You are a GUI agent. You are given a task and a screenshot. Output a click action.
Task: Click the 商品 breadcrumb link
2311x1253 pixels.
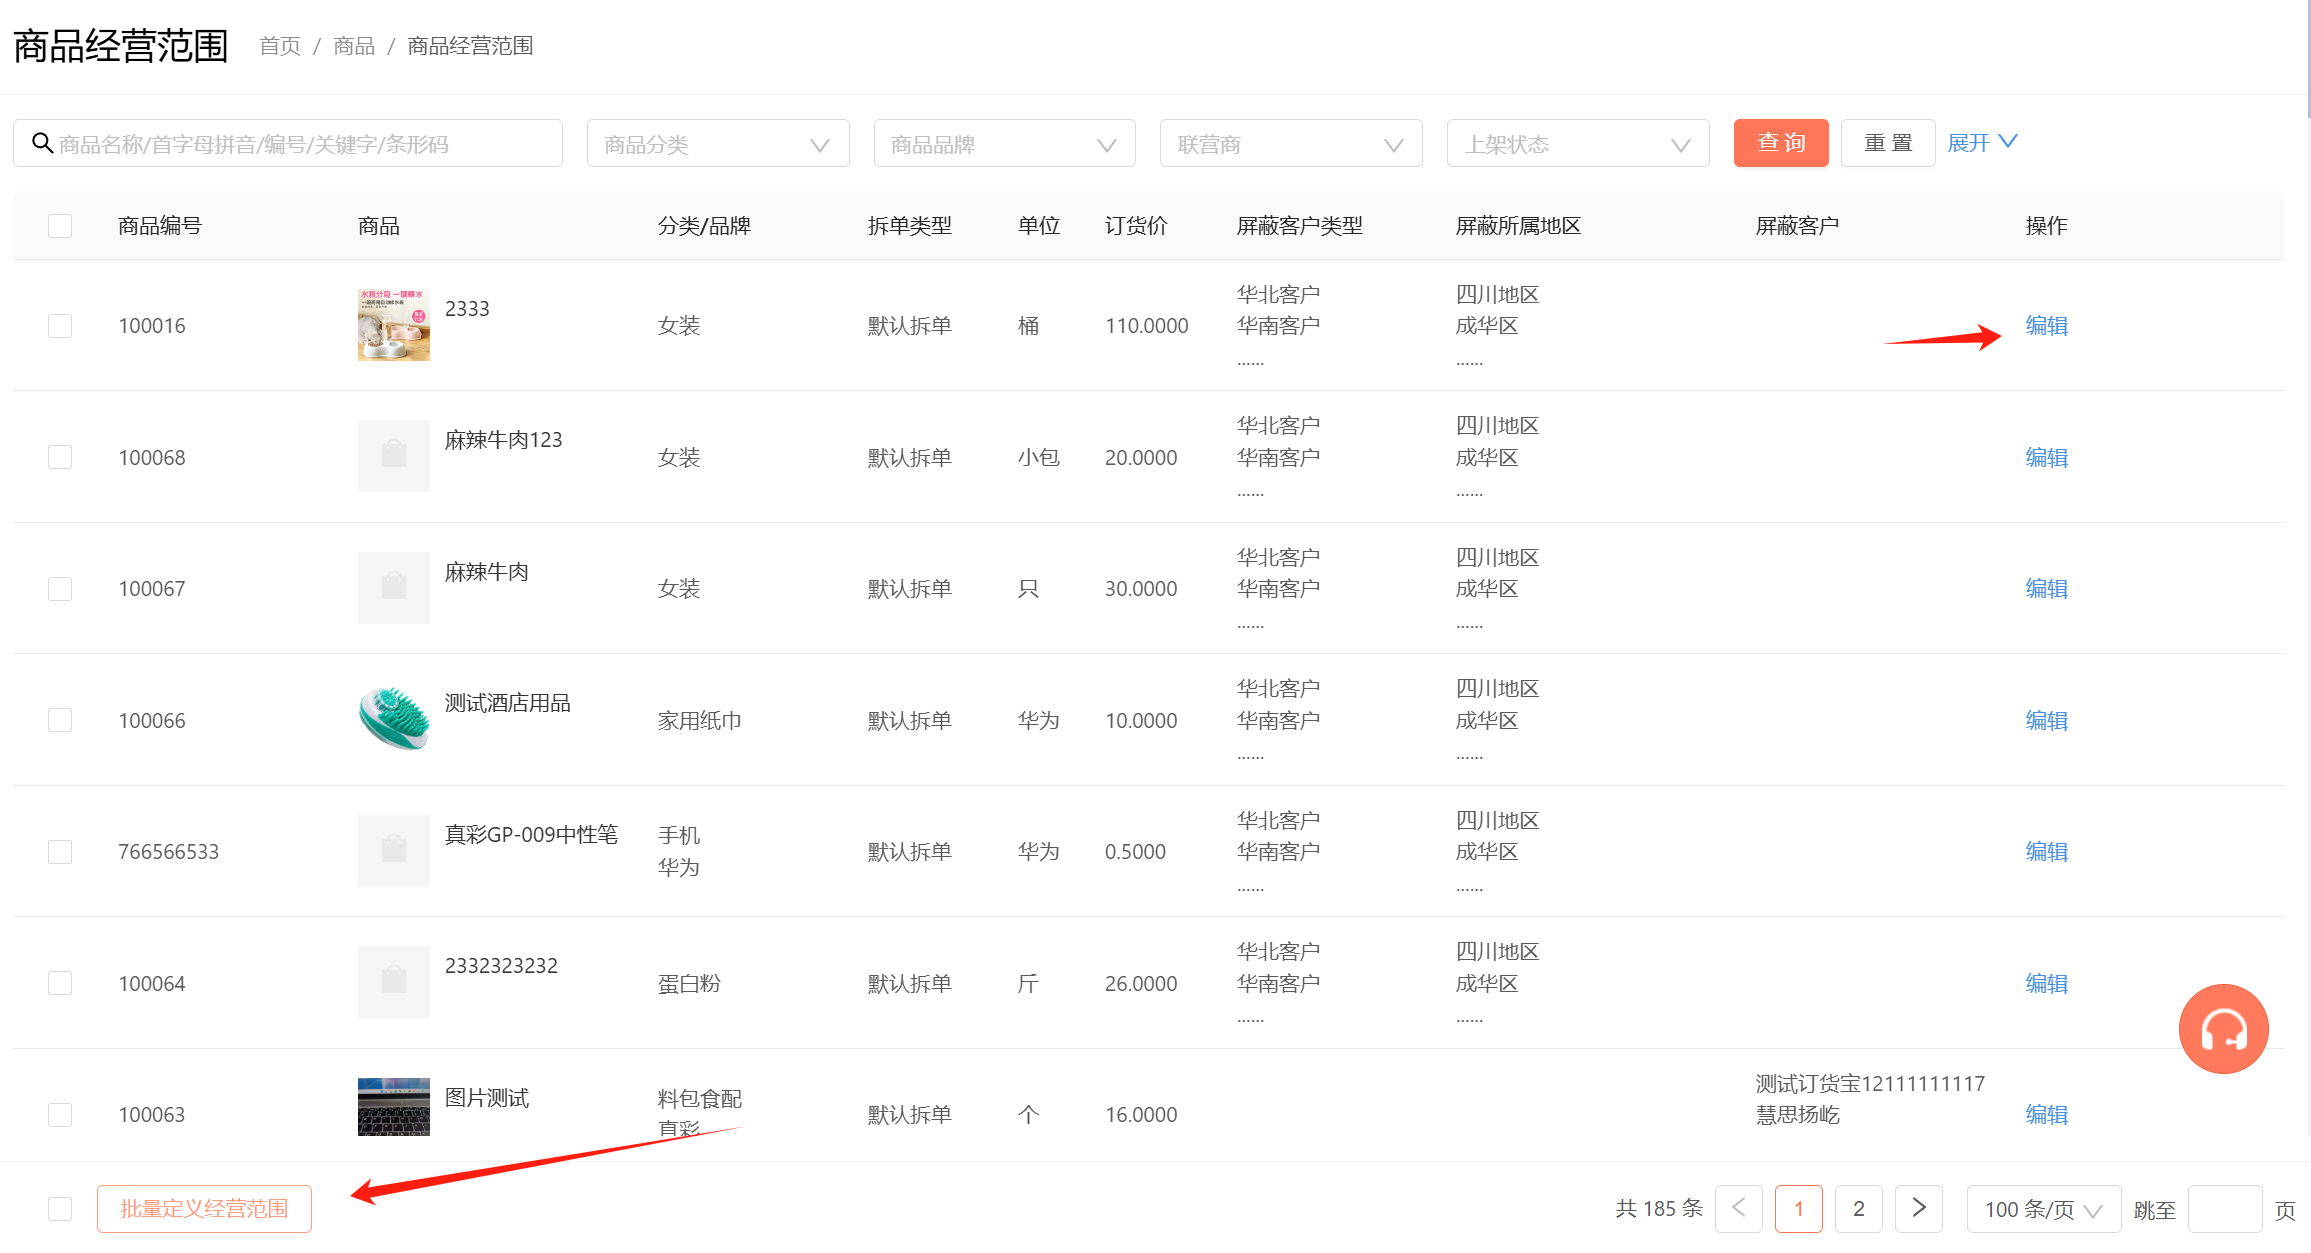(x=354, y=46)
